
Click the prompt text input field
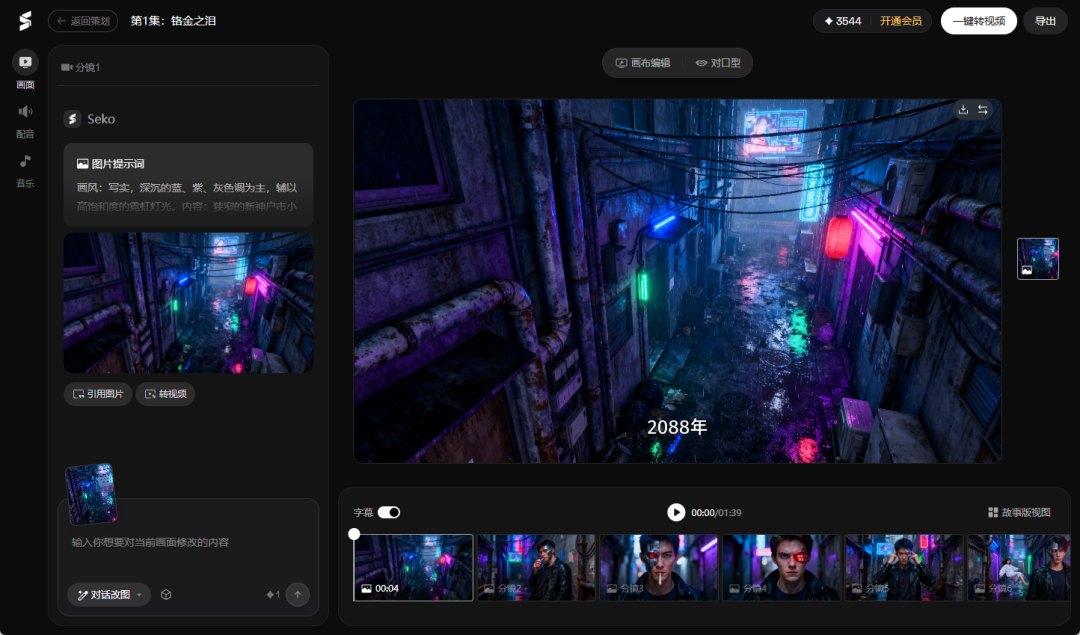pyautogui.click(x=188, y=542)
